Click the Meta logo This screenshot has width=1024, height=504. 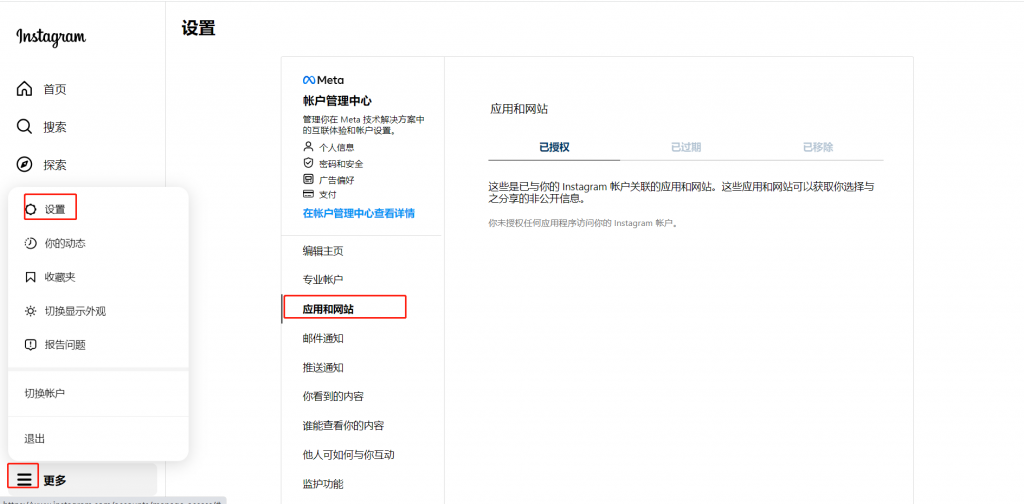click(x=323, y=80)
